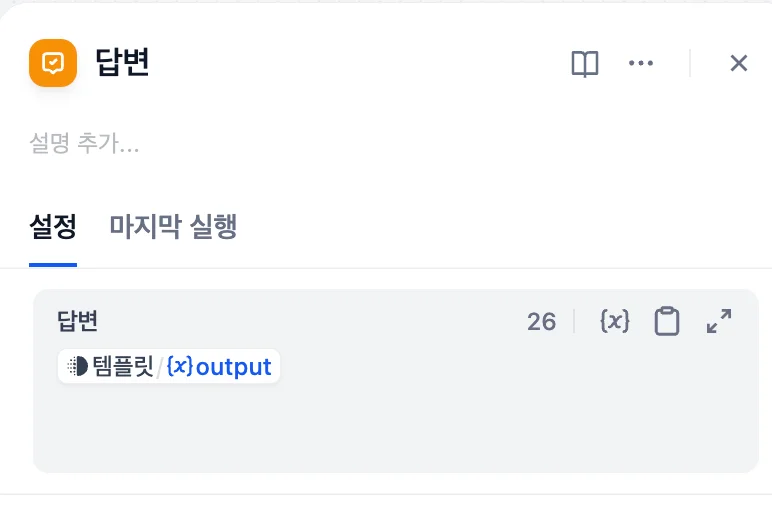Click the slash separator between 템플릿 and output

point(160,367)
